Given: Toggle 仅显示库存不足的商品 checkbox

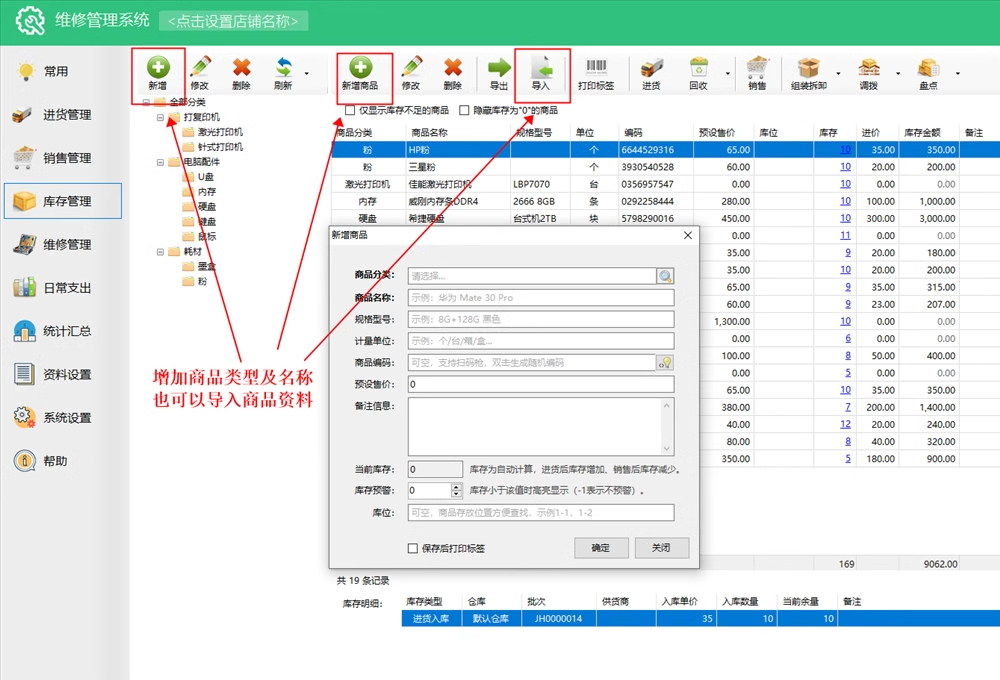Looking at the screenshot, I should [x=350, y=110].
